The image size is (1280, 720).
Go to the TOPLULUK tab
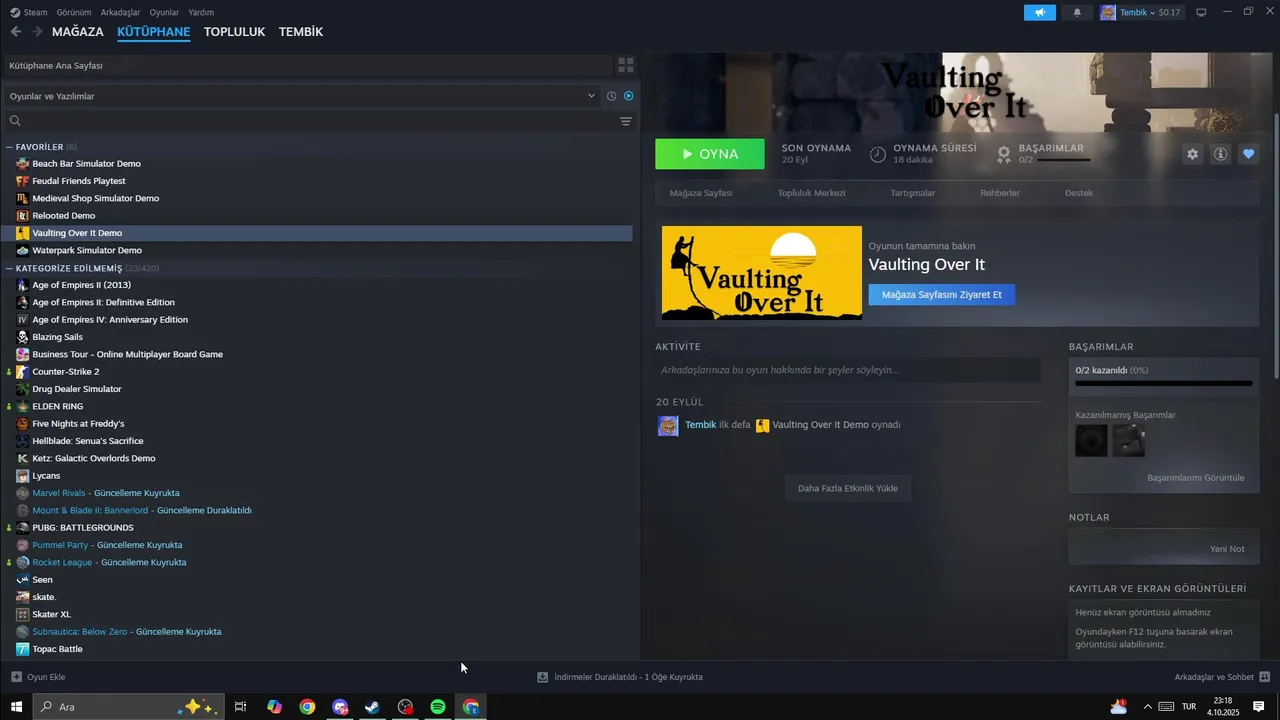point(234,32)
